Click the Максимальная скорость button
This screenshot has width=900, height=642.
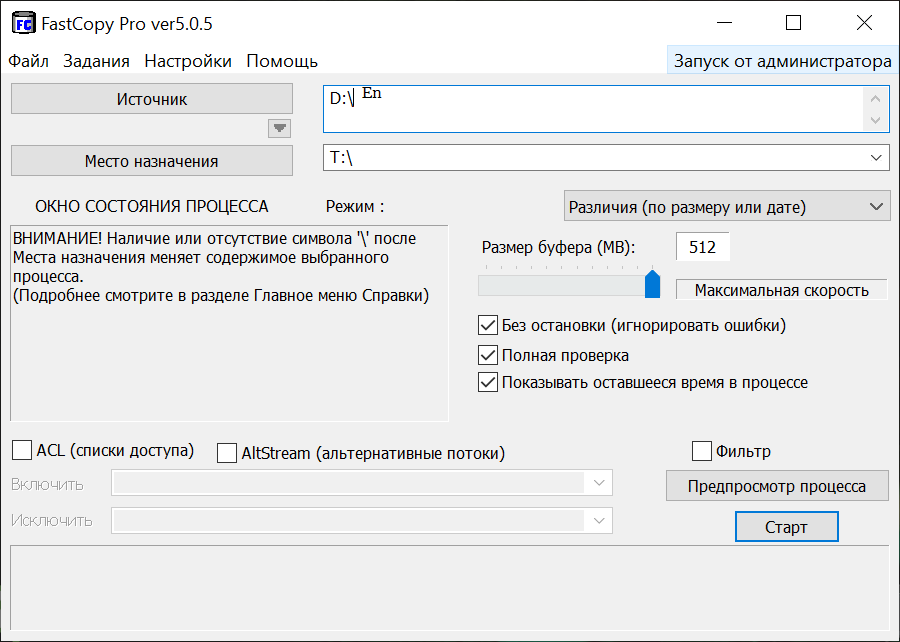(x=781, y=290)
